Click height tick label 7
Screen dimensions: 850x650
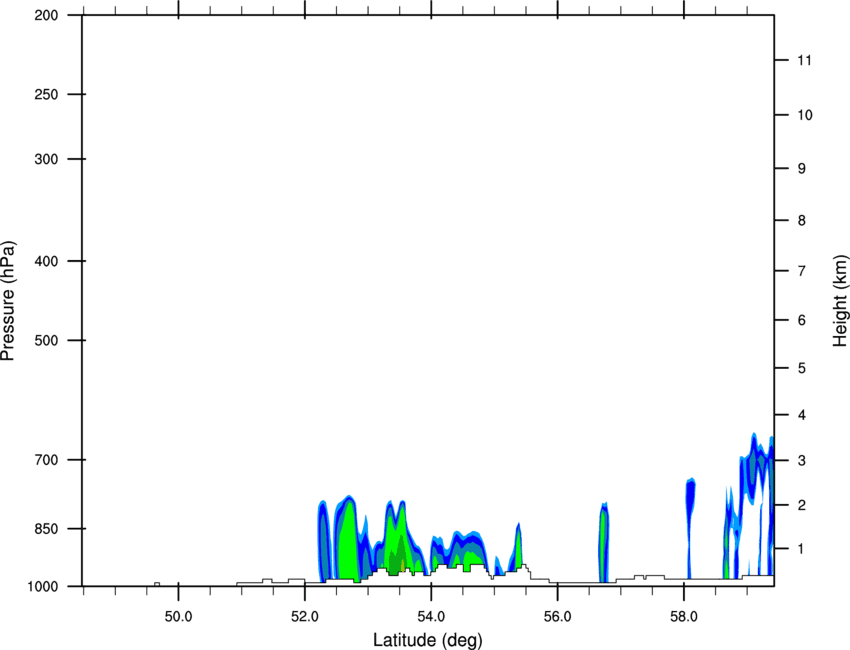(x=802, y=271)
